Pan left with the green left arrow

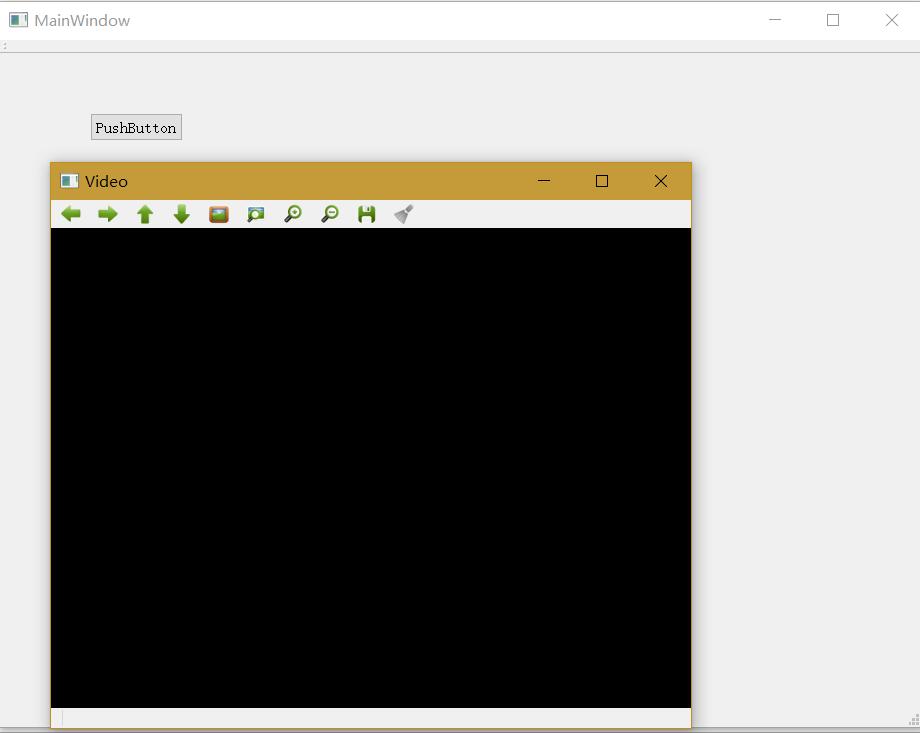click(x=71, y=214)
